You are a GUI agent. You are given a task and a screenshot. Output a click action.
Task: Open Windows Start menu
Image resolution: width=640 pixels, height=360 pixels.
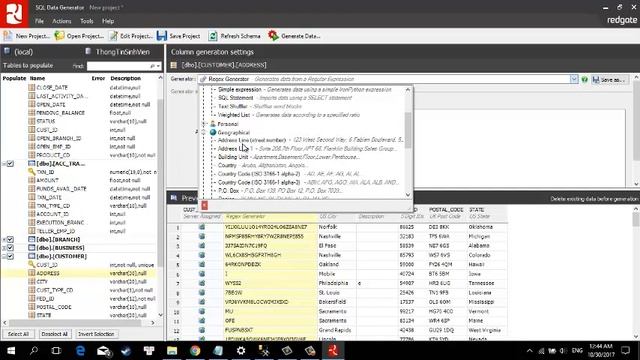point(11,350)
